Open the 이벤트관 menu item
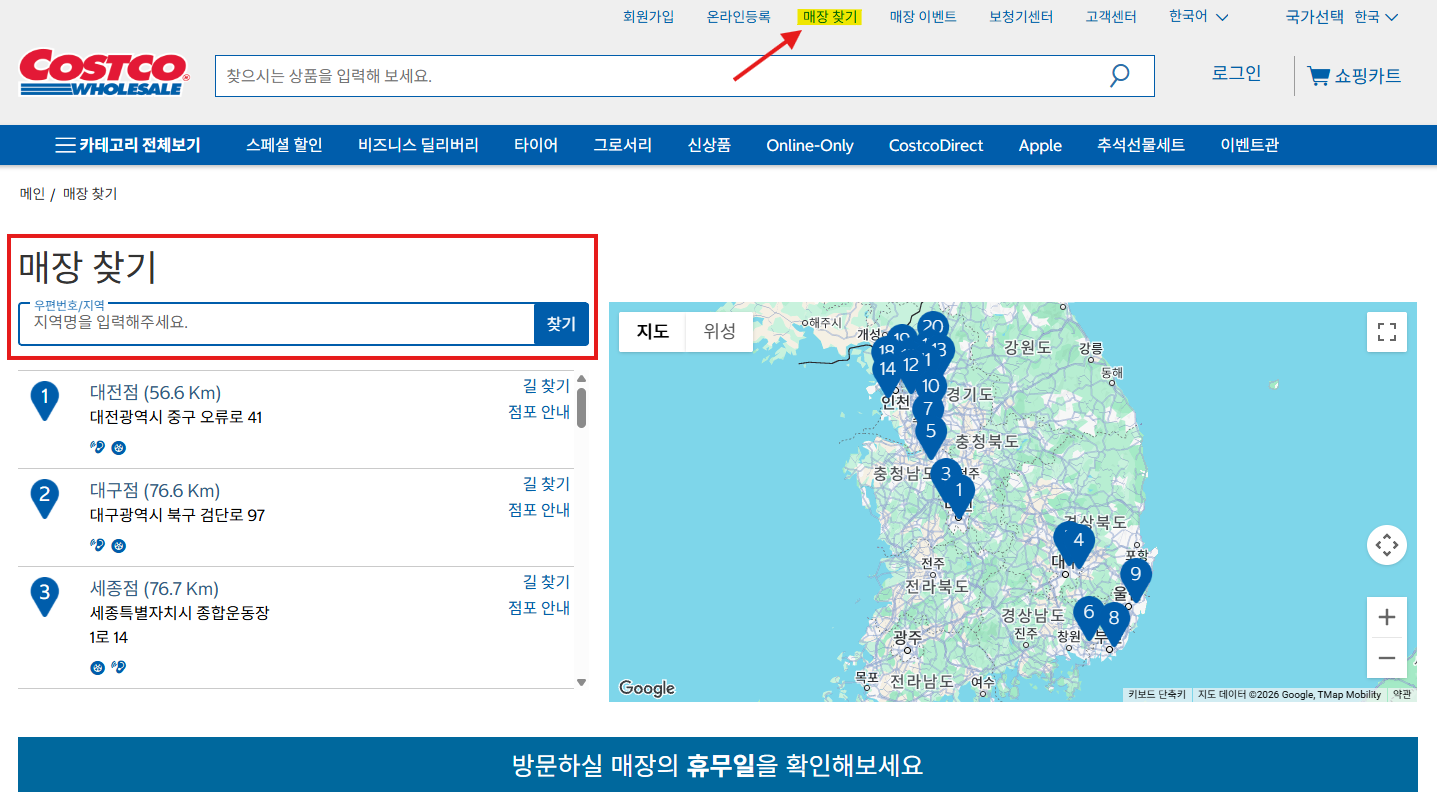Viewport: 1437px width, 805px height. click(1249, 145)
